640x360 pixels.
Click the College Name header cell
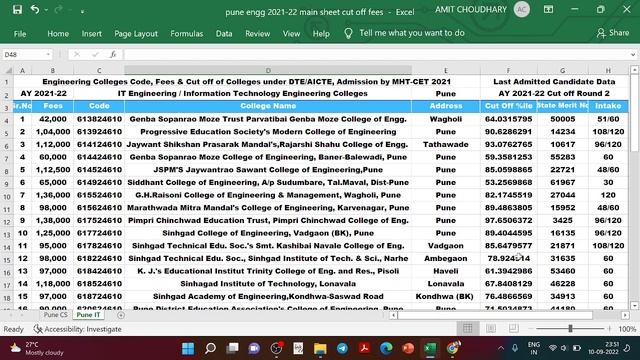pyautogui.click(x=268, y=106)
